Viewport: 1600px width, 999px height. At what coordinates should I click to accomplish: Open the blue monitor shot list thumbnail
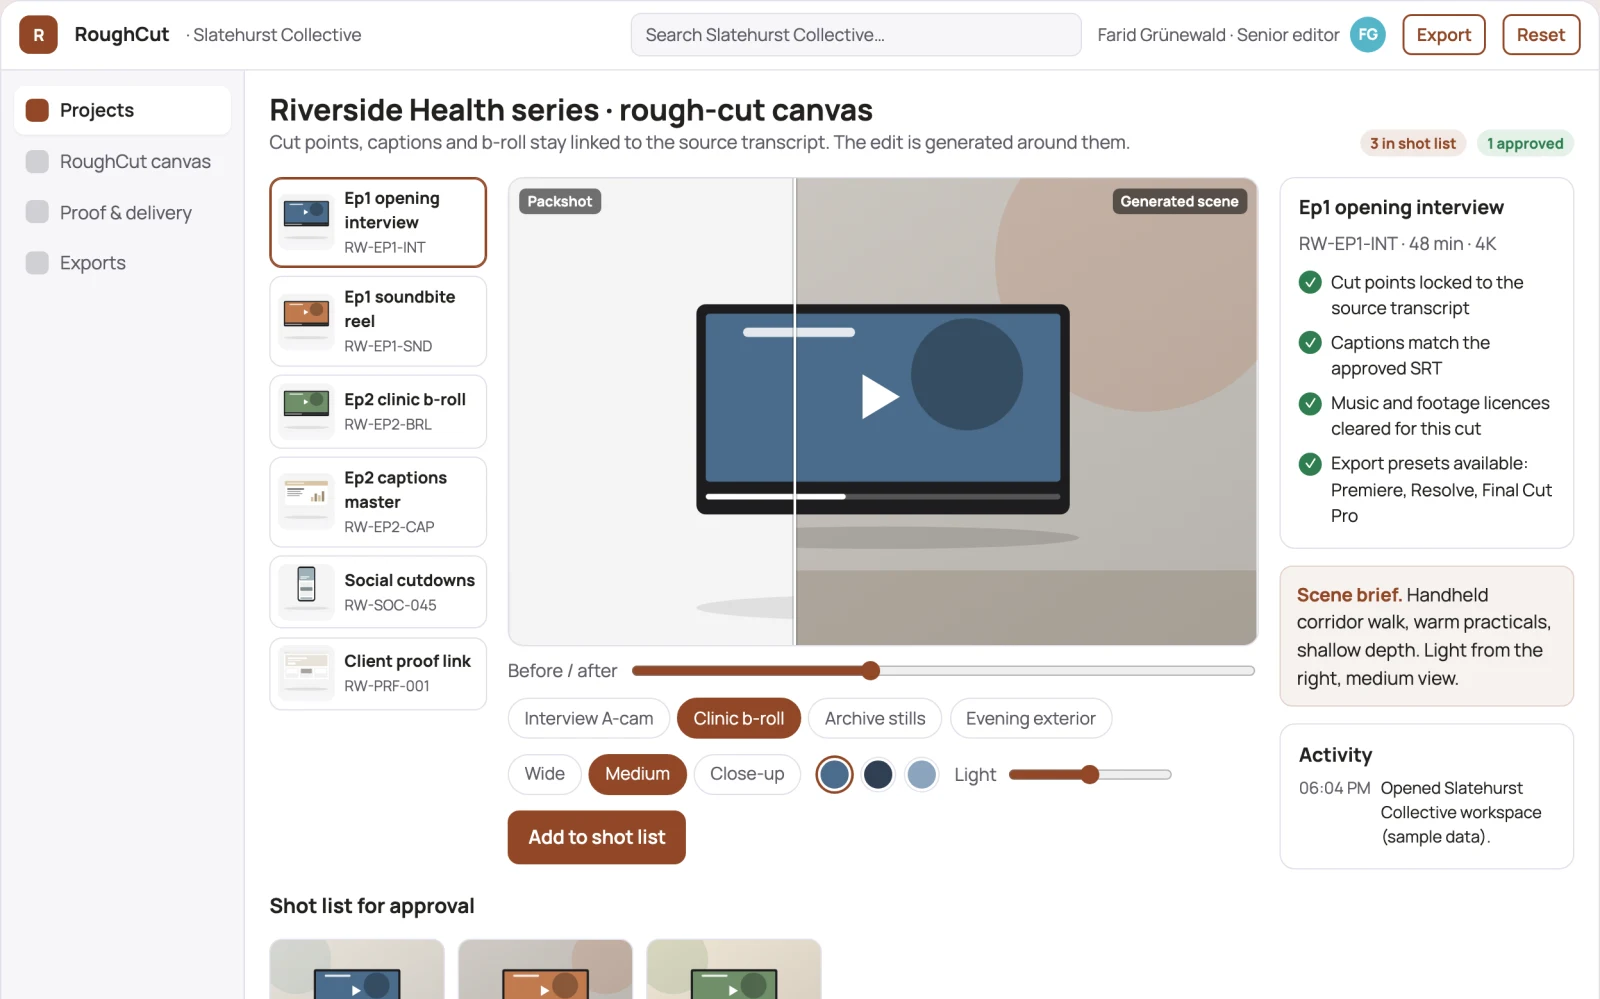coord(357,969)
